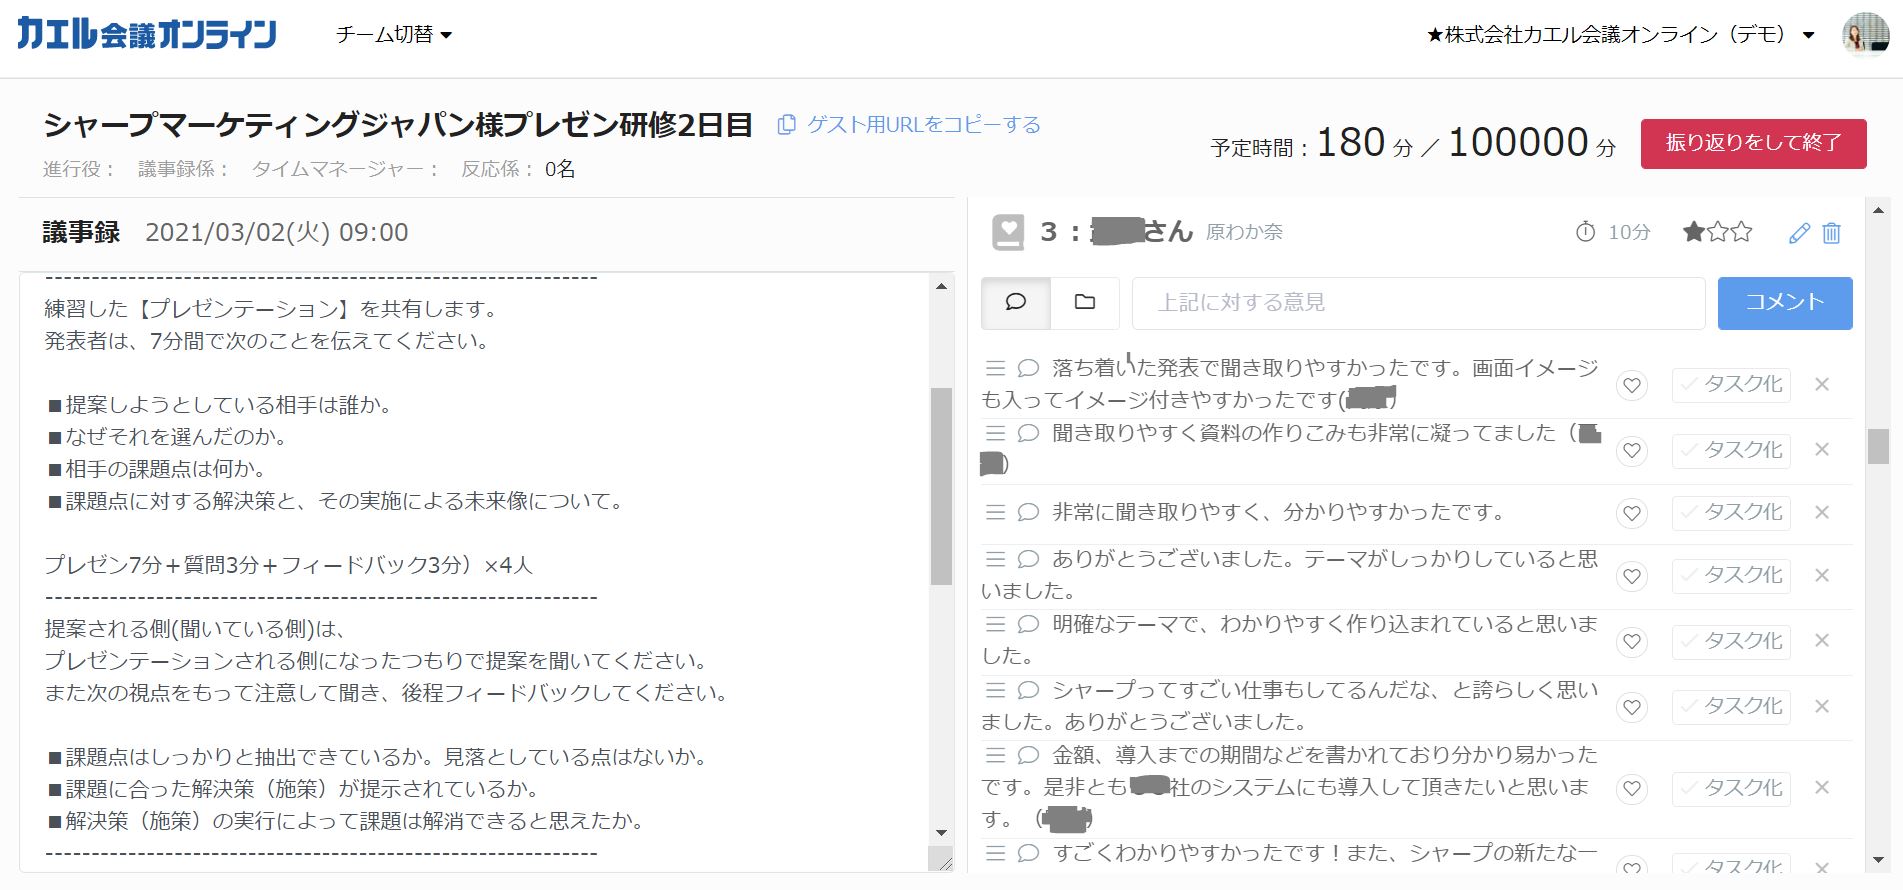
Task: Click タスク化 for シャープってすごい仕事 comment
Action: pos(1731,707)
